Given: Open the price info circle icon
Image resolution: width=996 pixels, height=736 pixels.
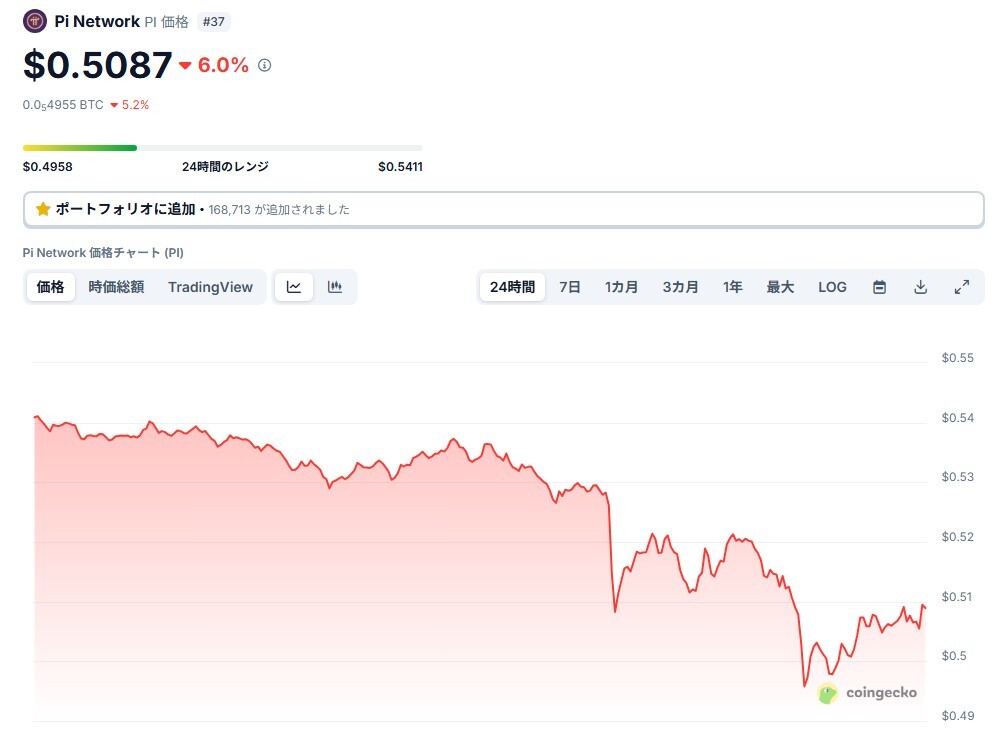Looking at the screenshot, I should click(x=264, y=65).
